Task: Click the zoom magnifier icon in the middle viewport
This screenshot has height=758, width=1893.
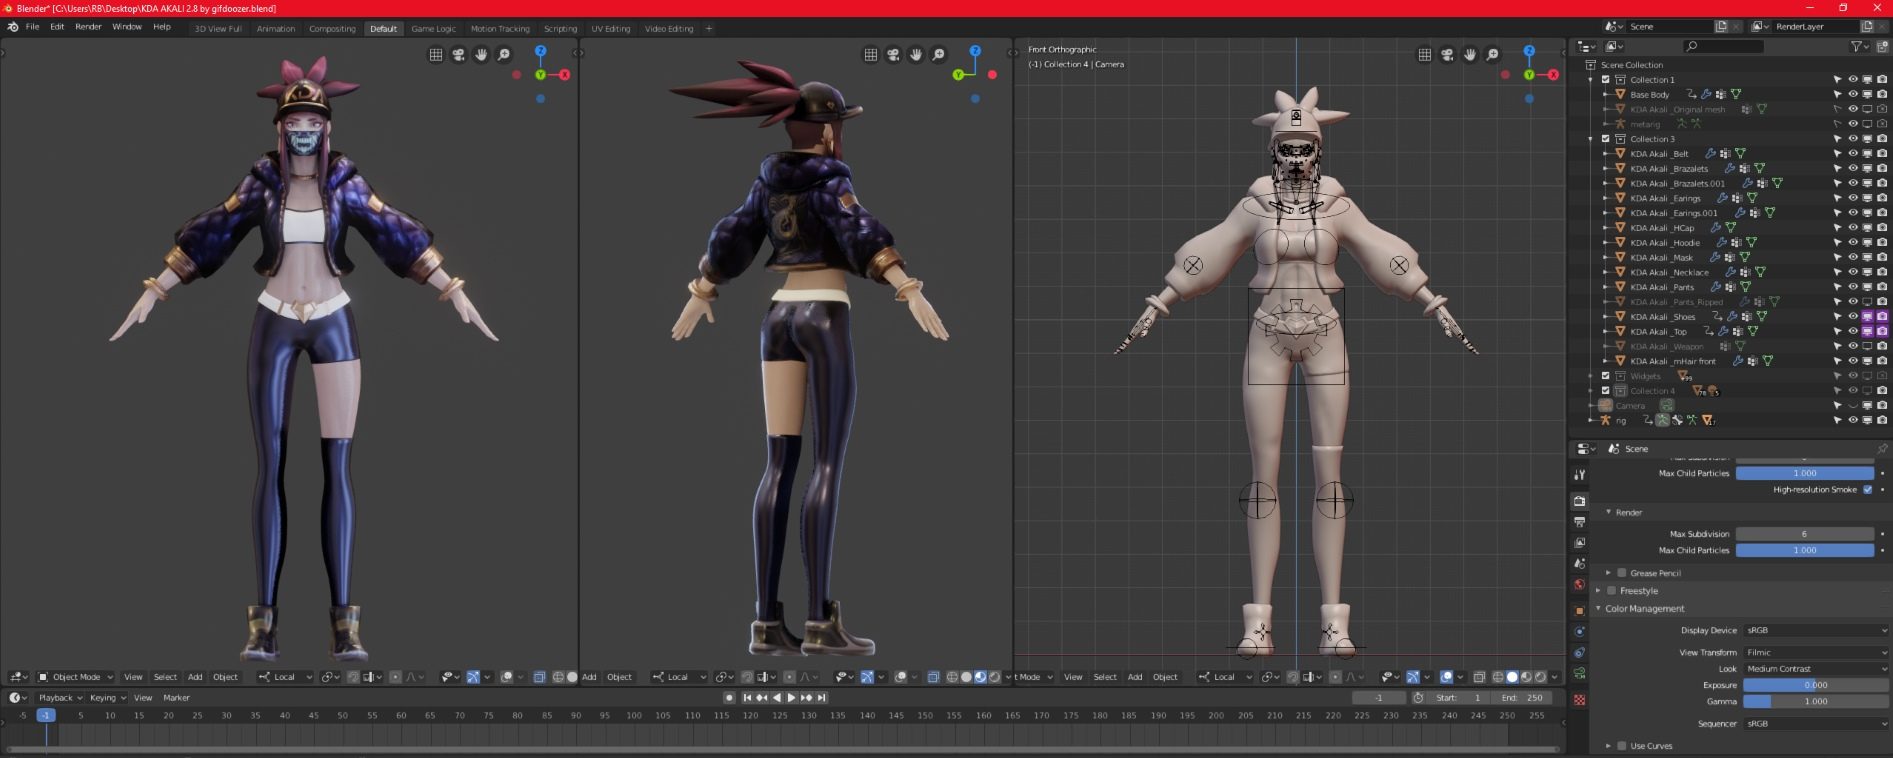Action: (x=939, y=54)
